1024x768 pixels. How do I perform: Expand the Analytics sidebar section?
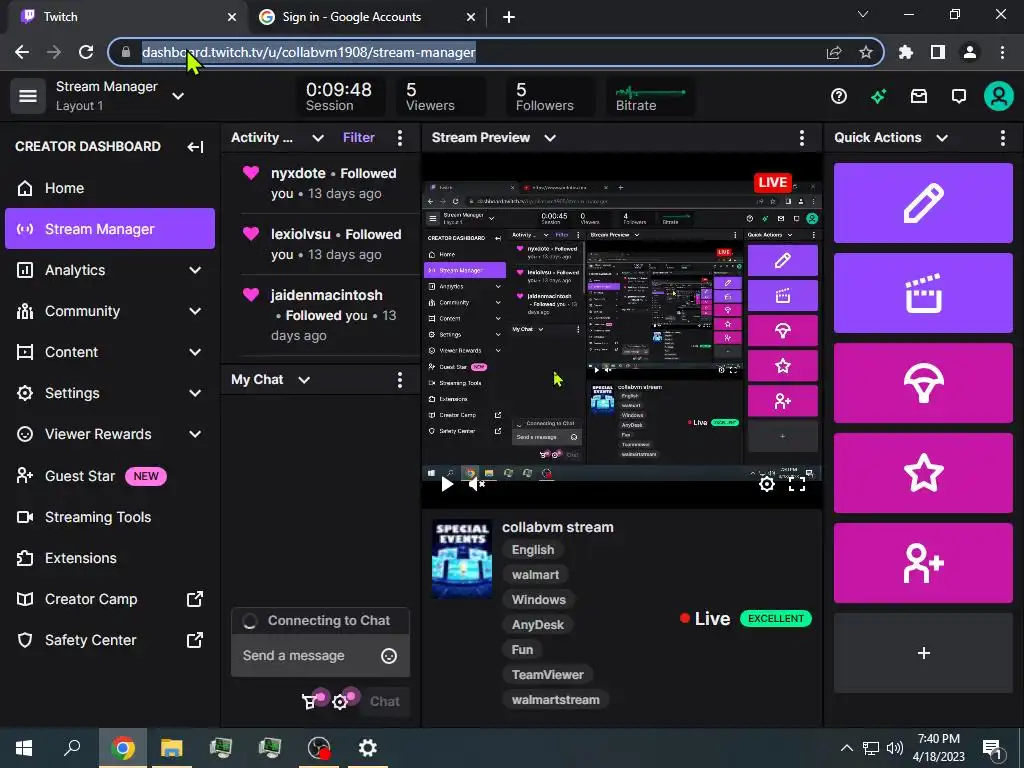[x=109, y=270]
